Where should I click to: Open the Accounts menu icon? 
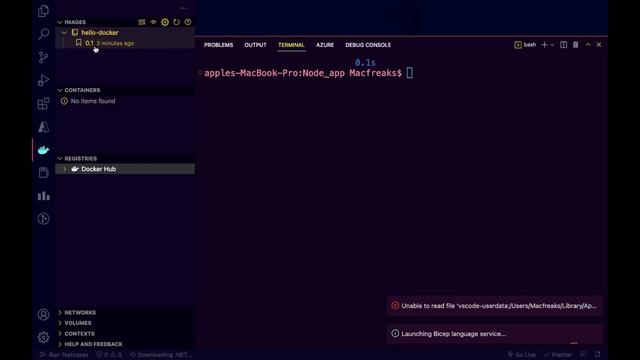coord(43,314)
